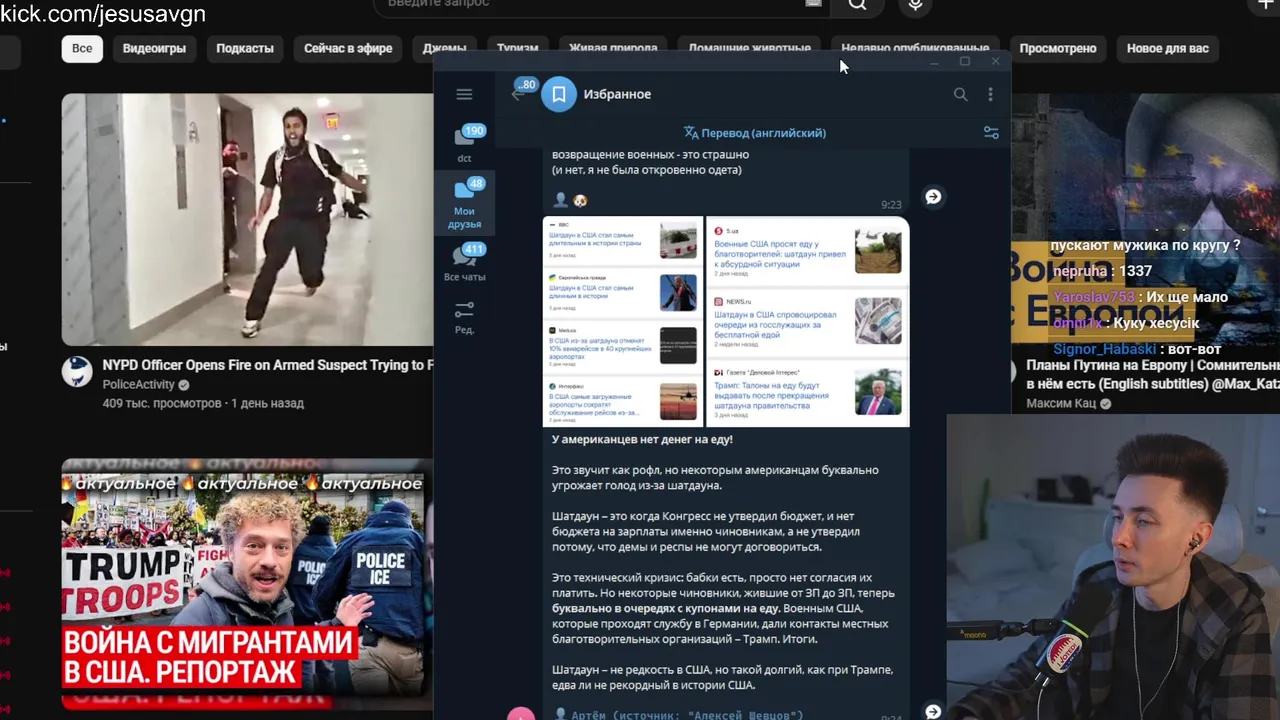Select the Мои друзья chat folder
This screenshot has width=1280, height=720.
pyautogui.click(x=464, y=202)
